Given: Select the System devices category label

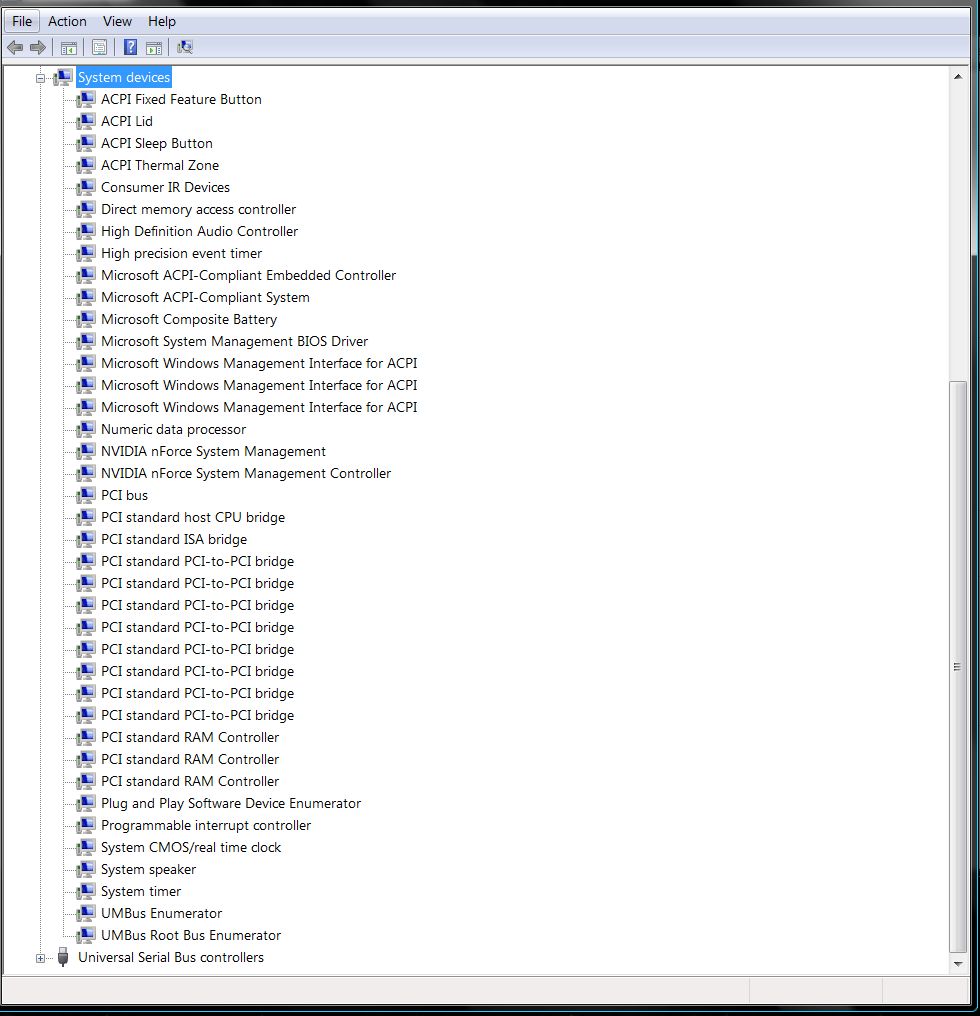Looking at the screenshot, I should pos(124,77).
